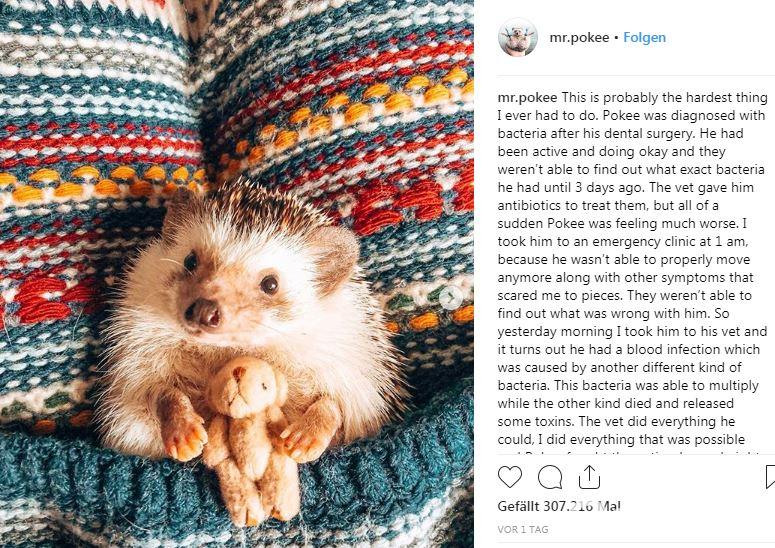Go to next photo with the arrow
Screen dimensions: 775x548
coord(451,297)
